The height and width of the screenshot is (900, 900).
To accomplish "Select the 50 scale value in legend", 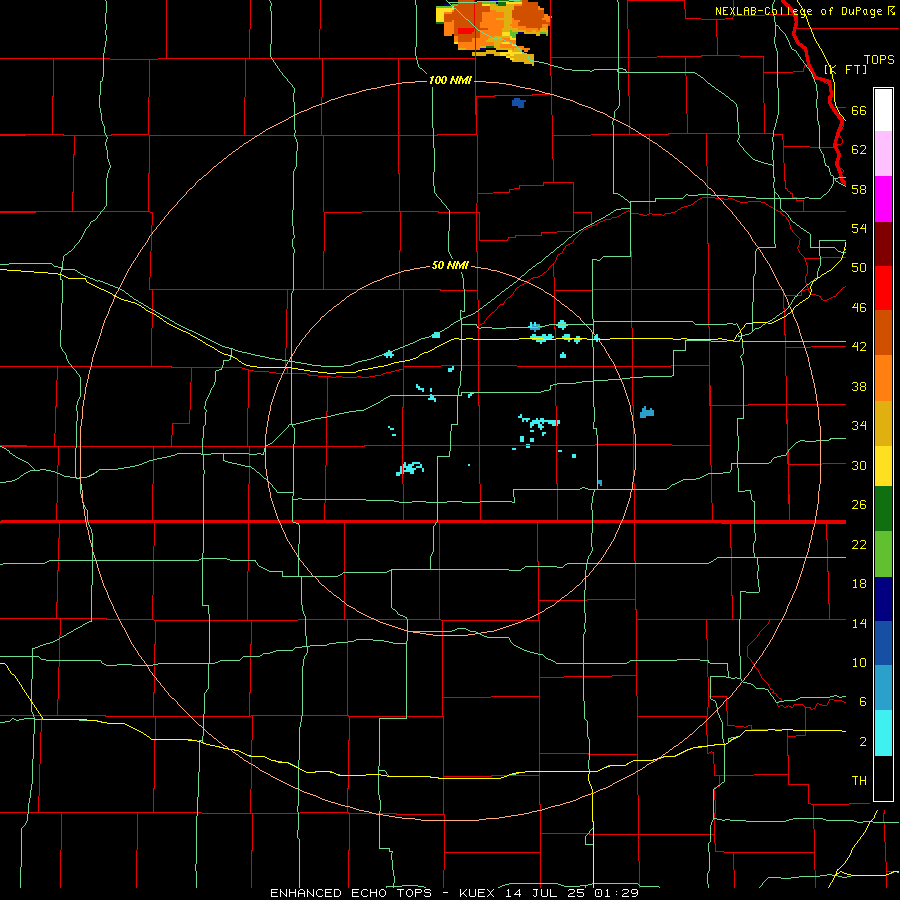I will click(x=859, y=267).
